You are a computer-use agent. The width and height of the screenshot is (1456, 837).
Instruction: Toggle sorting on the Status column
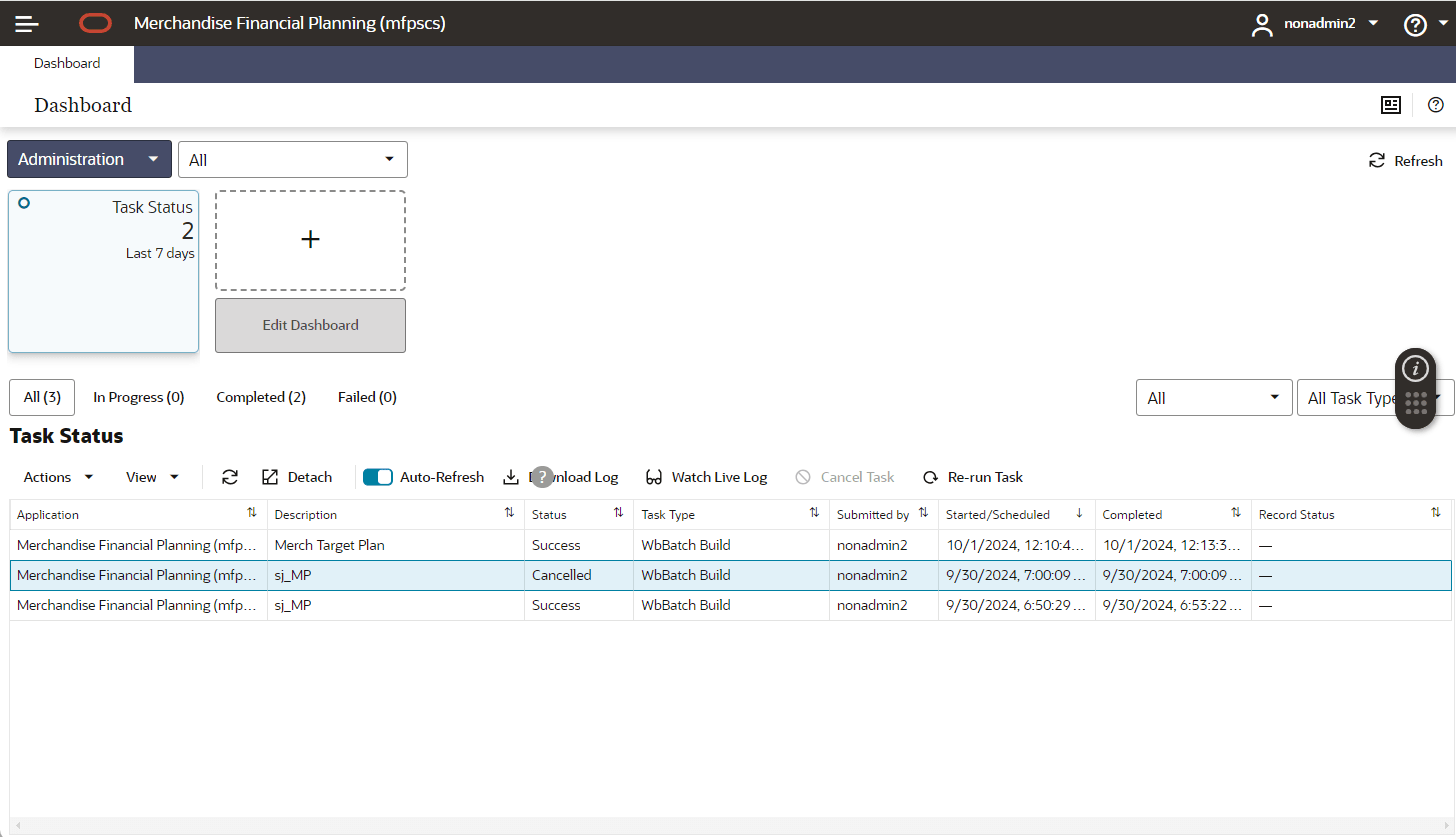click(617, 513)
